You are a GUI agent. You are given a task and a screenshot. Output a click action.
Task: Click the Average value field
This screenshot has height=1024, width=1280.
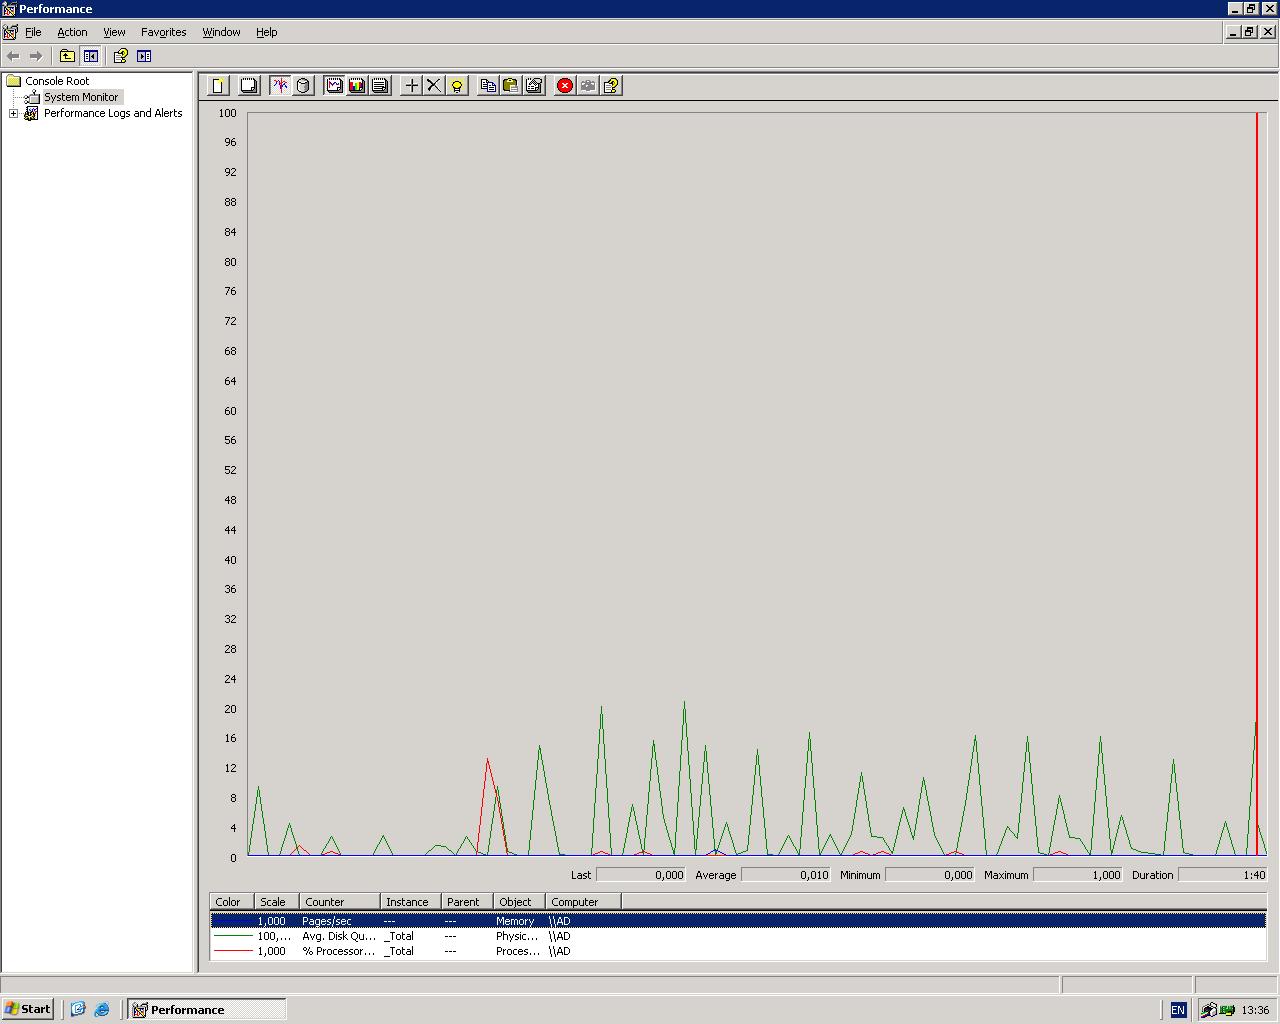[x=786, y=875]
